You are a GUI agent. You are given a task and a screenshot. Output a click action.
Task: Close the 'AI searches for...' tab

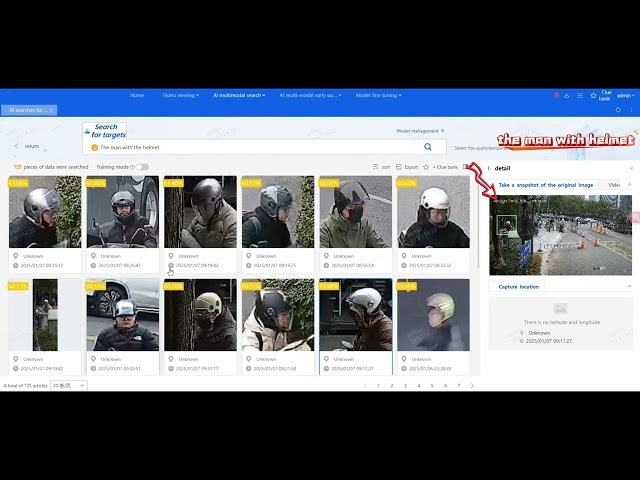pyautogui.click(x=51, y=110)
